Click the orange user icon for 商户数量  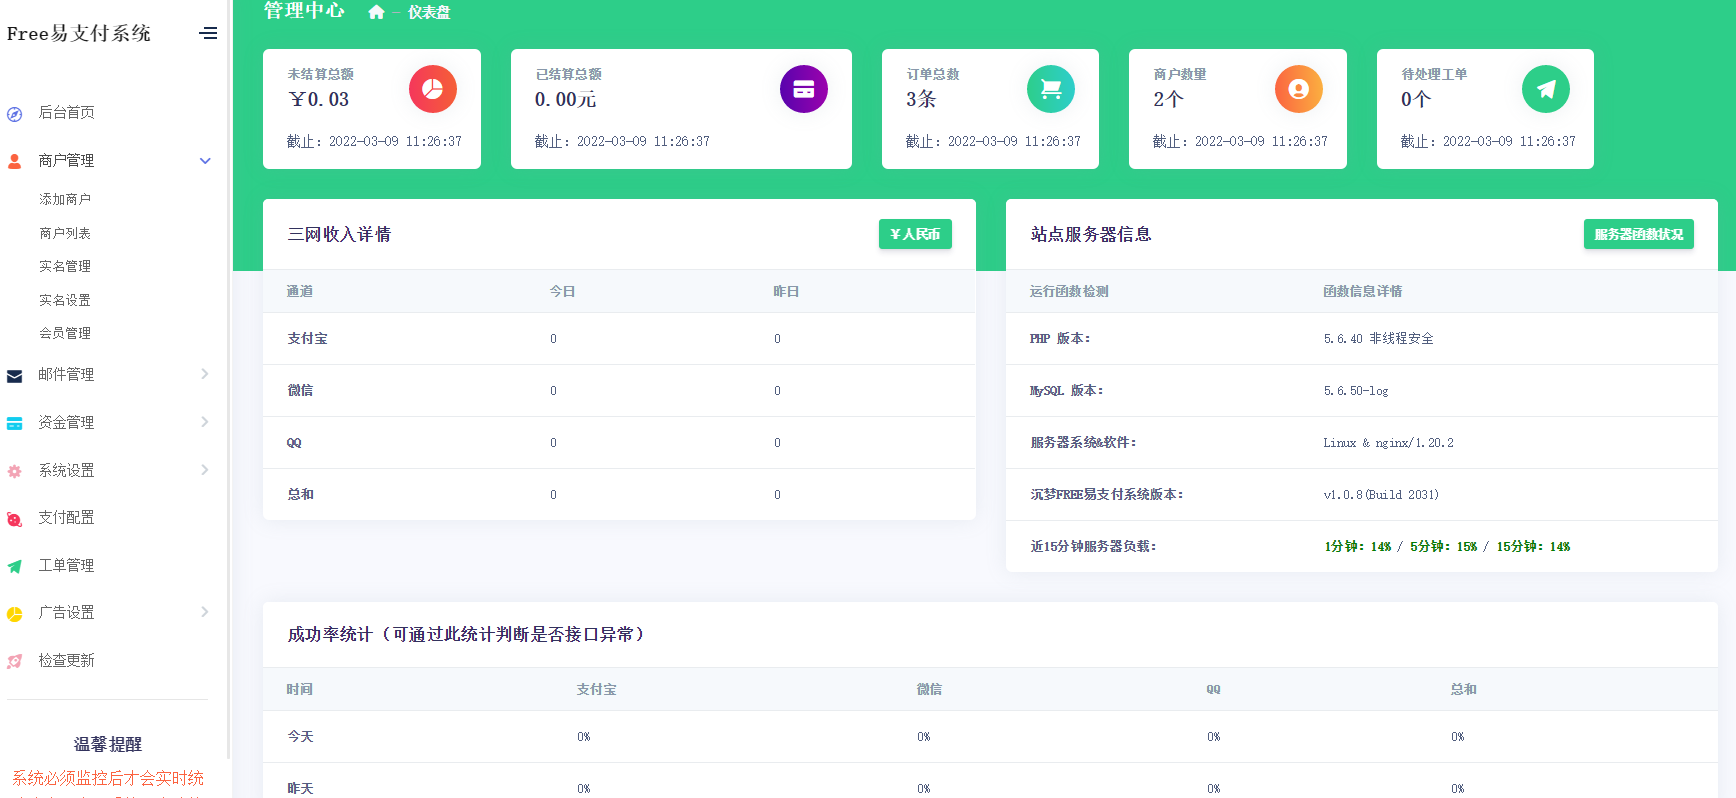(1299, 89)
